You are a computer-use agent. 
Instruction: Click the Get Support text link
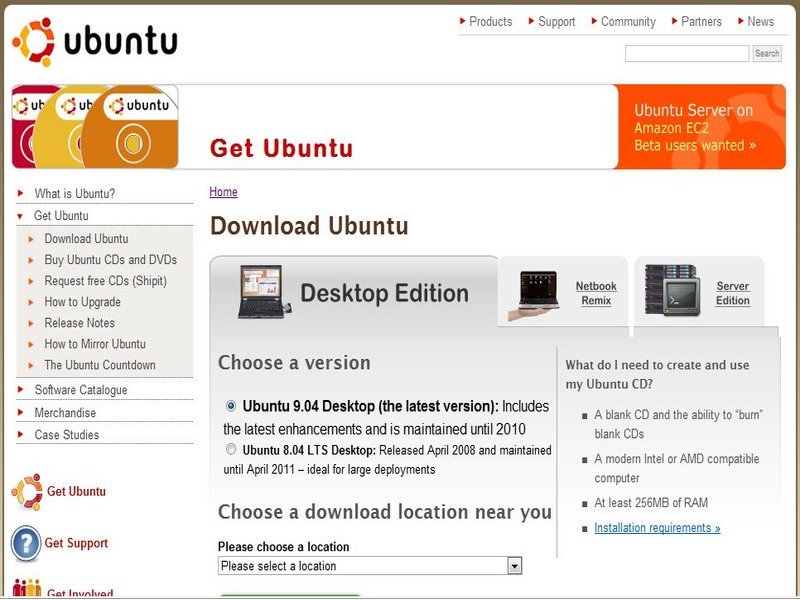[77, 543]
